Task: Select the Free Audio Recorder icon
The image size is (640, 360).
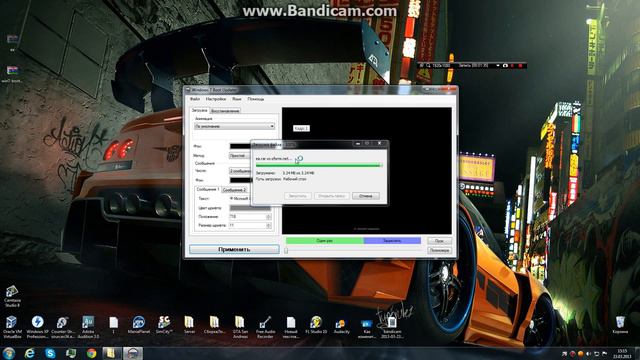Action: 265,326
